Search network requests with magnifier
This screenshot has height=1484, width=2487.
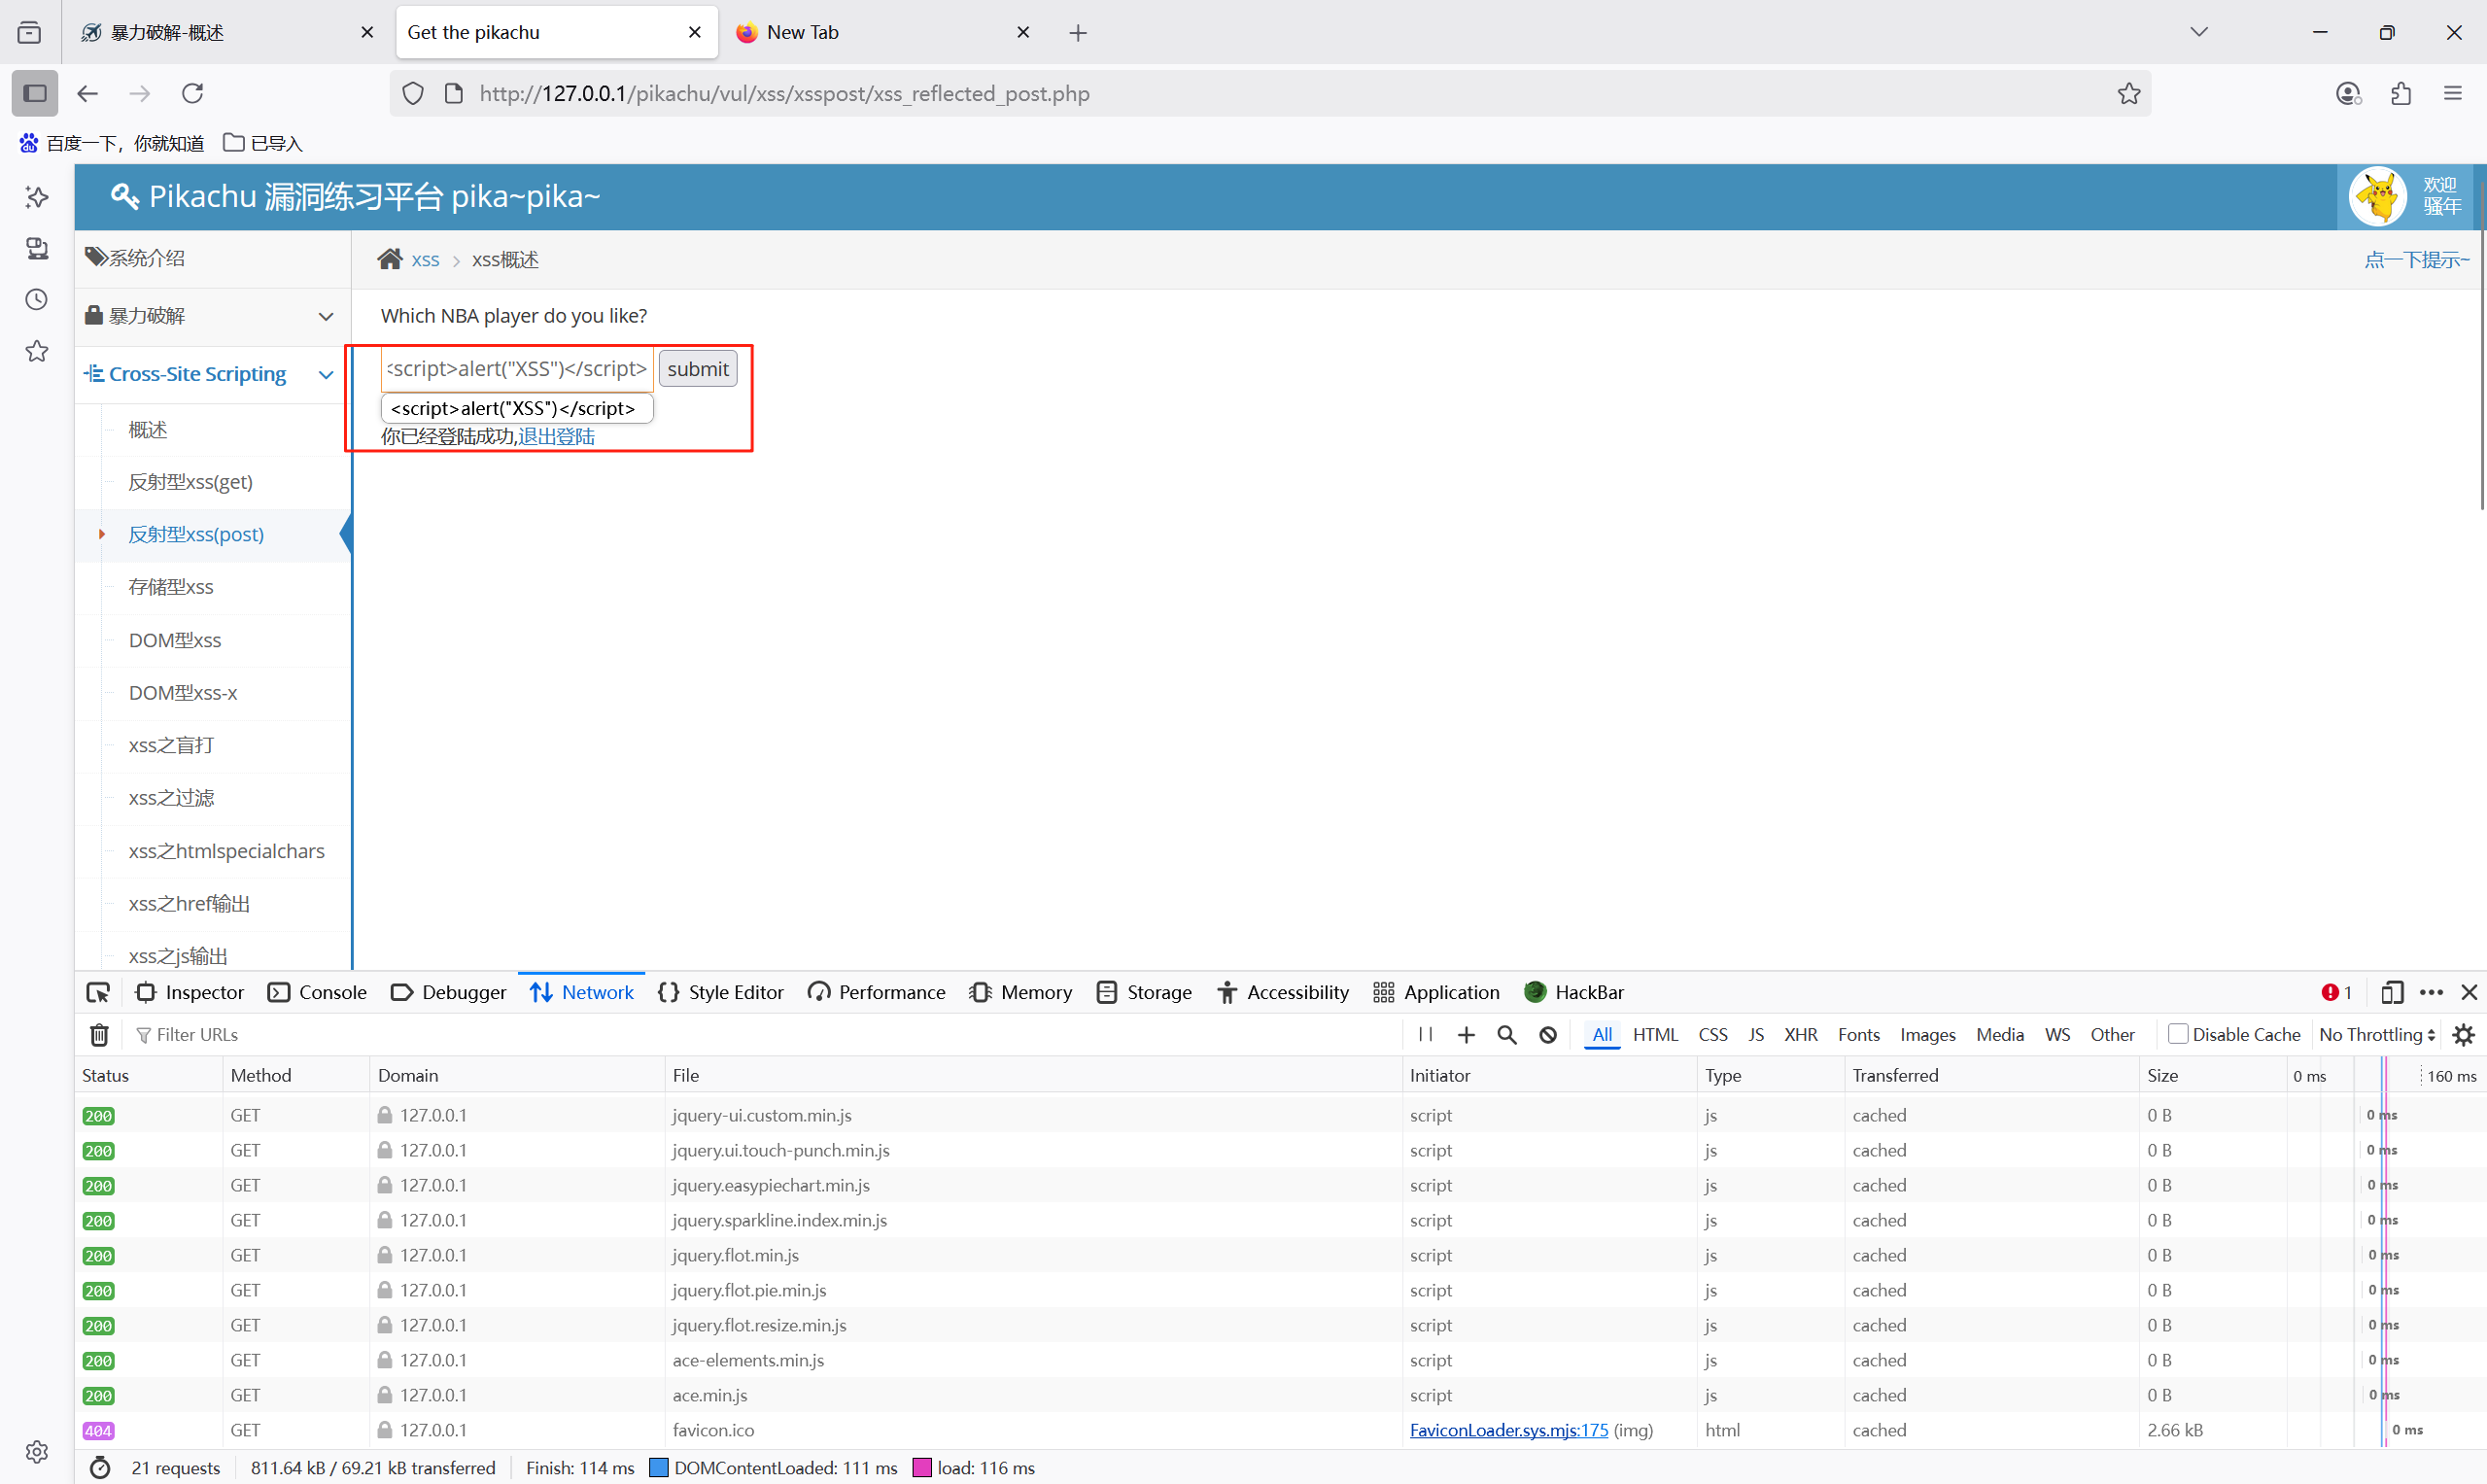pos(1507,1034)
